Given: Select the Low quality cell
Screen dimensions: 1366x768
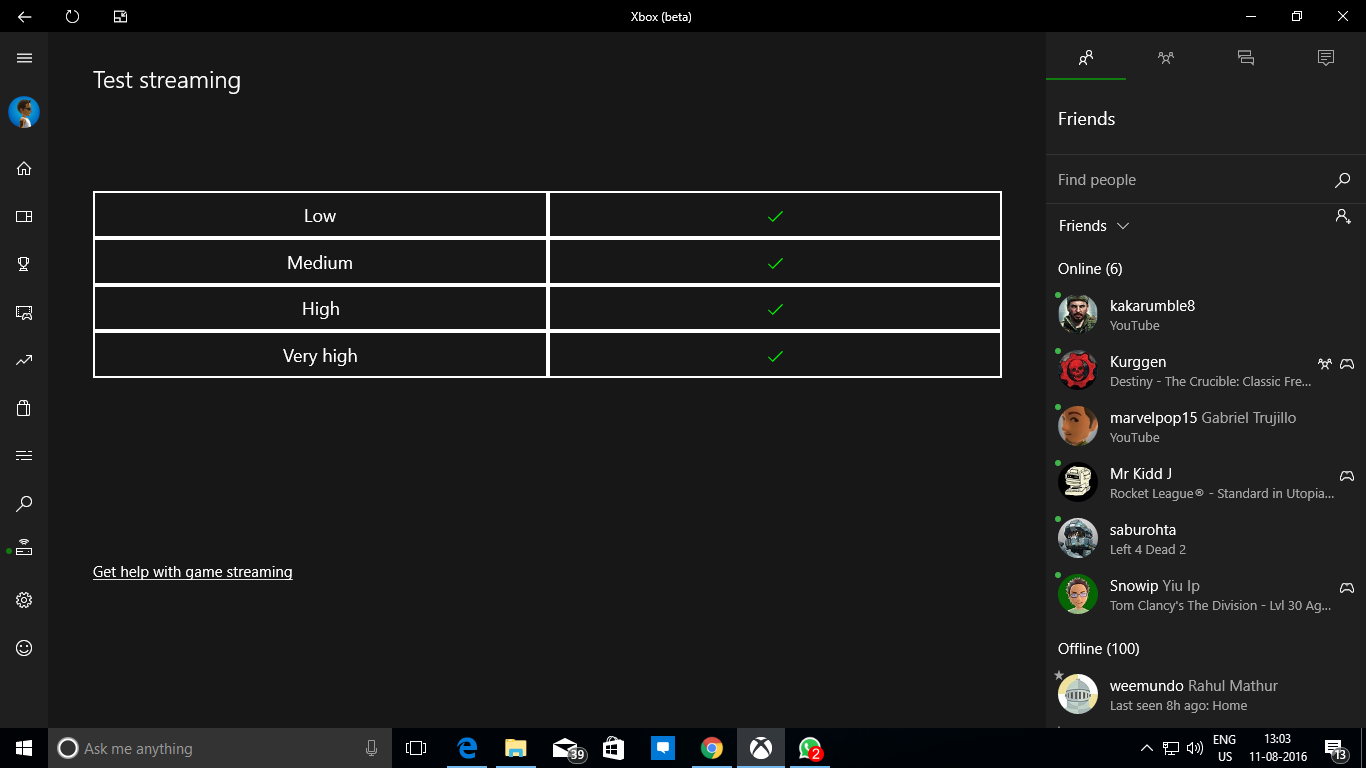Looking at the screenshot, I should click(x=320, y=215).
